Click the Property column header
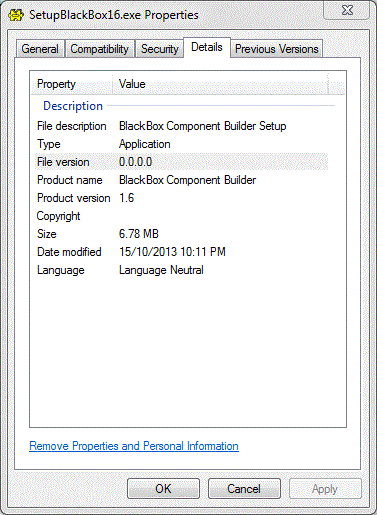The height and width of the screenshot is (515, 377). coord(72,84)
